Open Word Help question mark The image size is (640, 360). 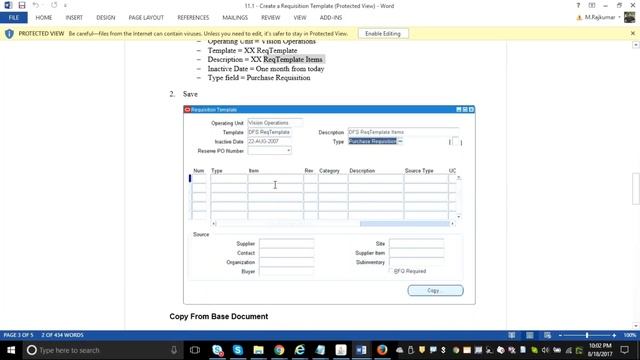pyautogui.click(x=578, y=5)
